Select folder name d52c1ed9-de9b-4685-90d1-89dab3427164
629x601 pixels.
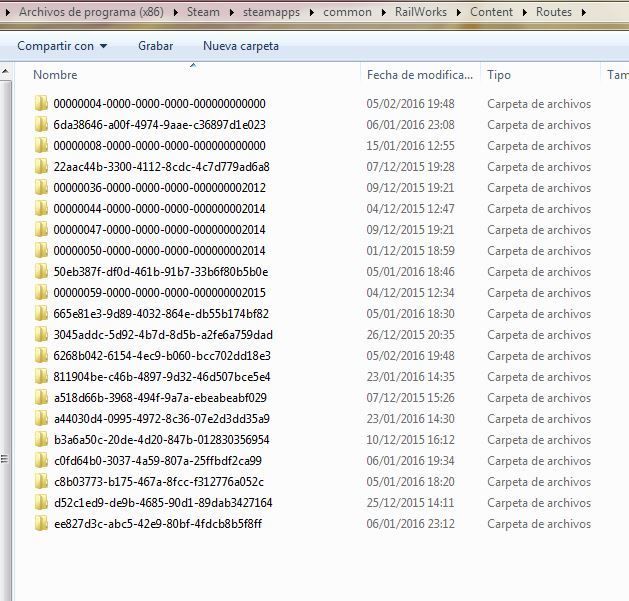click(163, 503)
